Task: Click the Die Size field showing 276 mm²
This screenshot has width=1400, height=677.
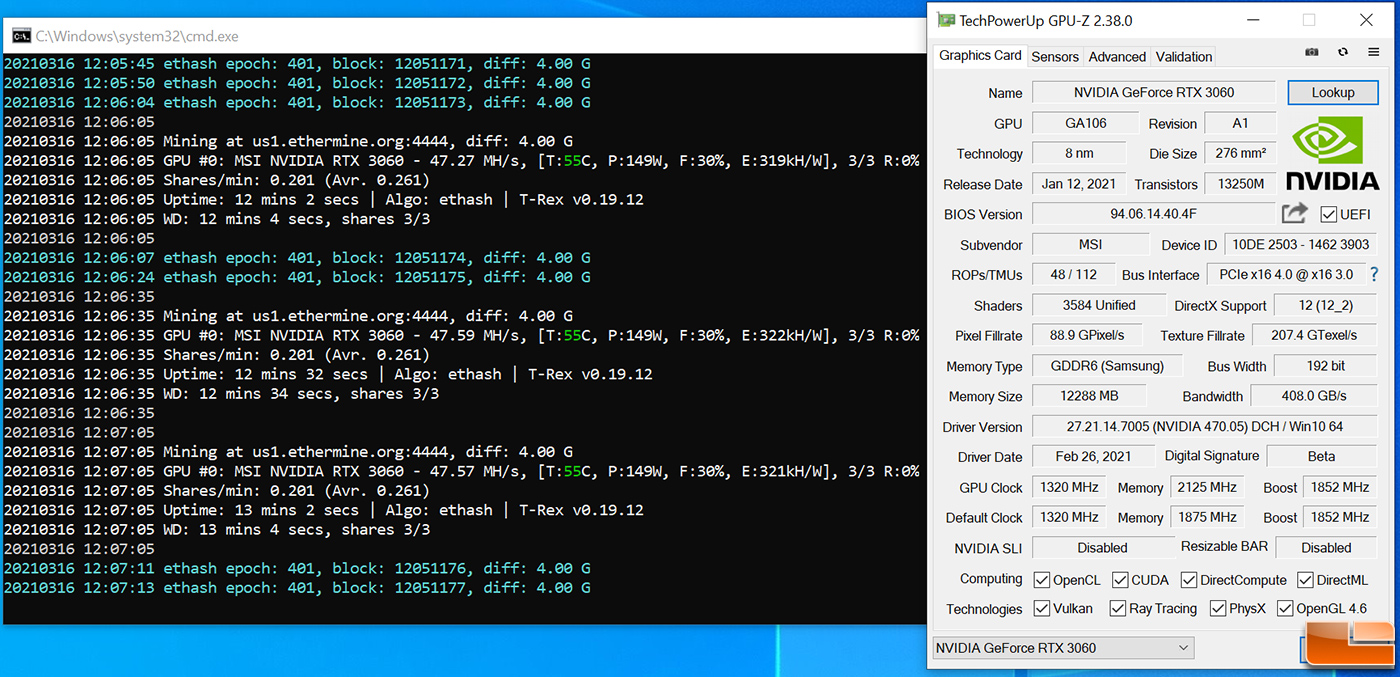Action: pyautogui.click(x=1240, y=153)
